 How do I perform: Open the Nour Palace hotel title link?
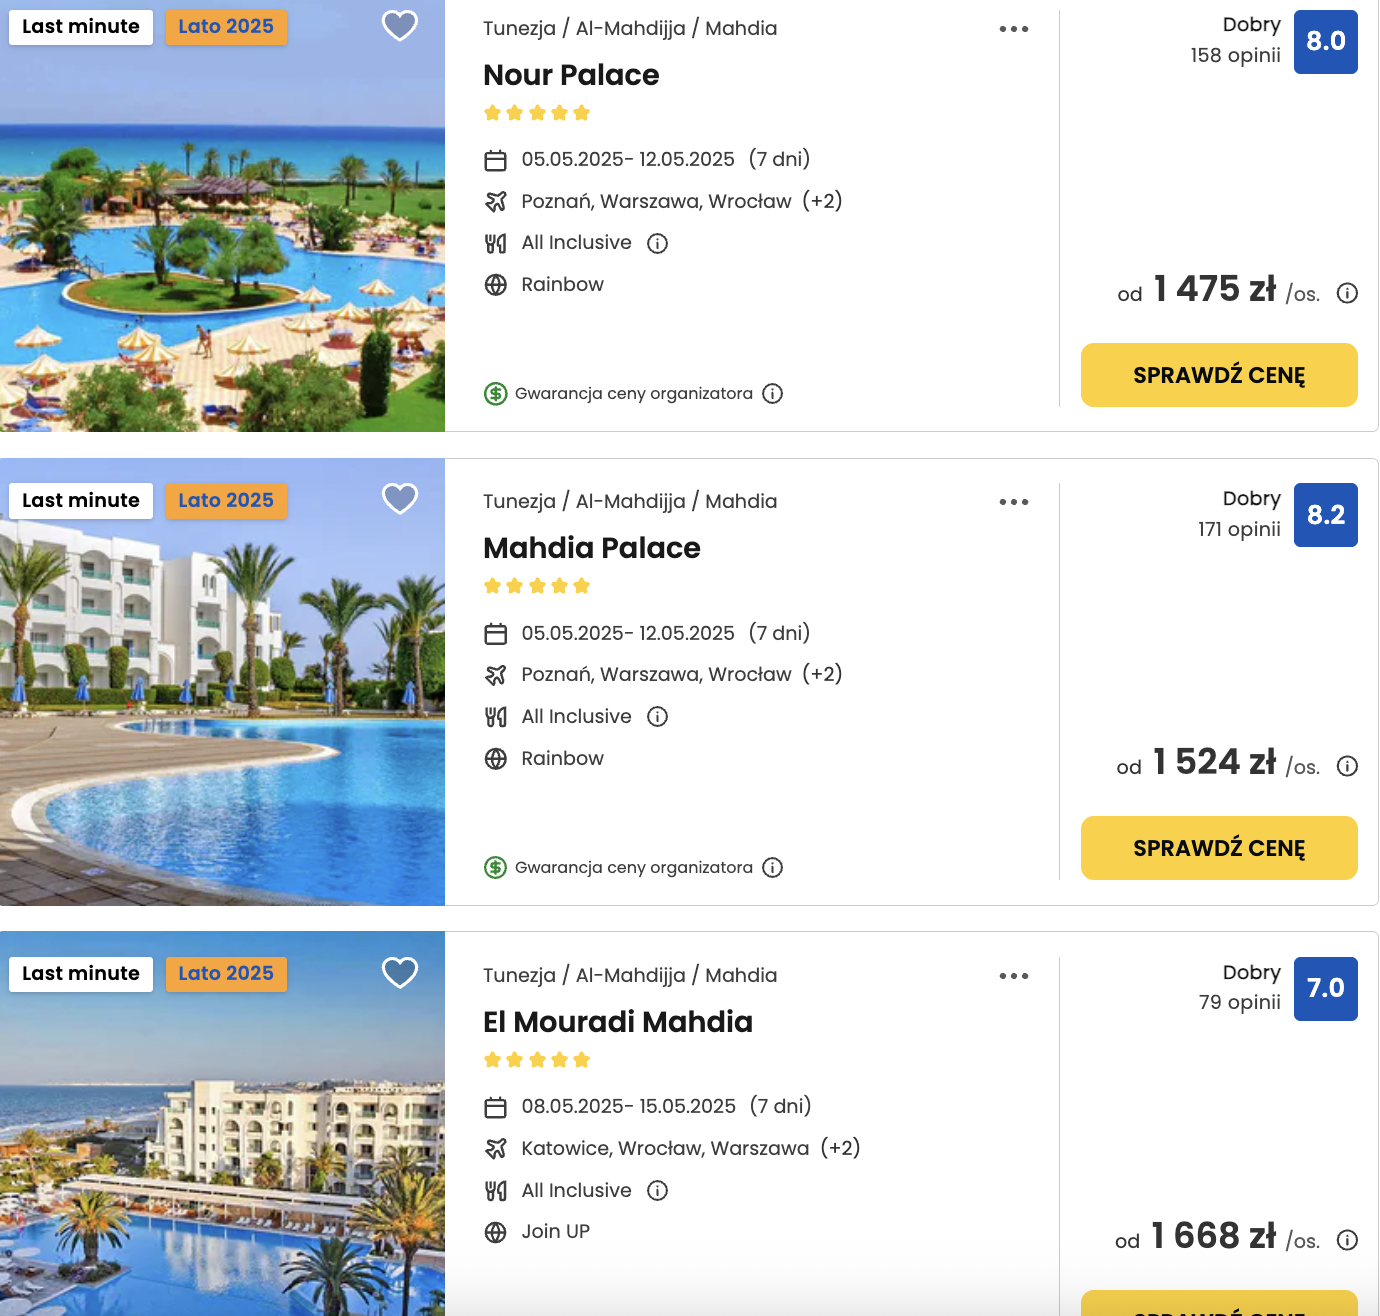571,75
